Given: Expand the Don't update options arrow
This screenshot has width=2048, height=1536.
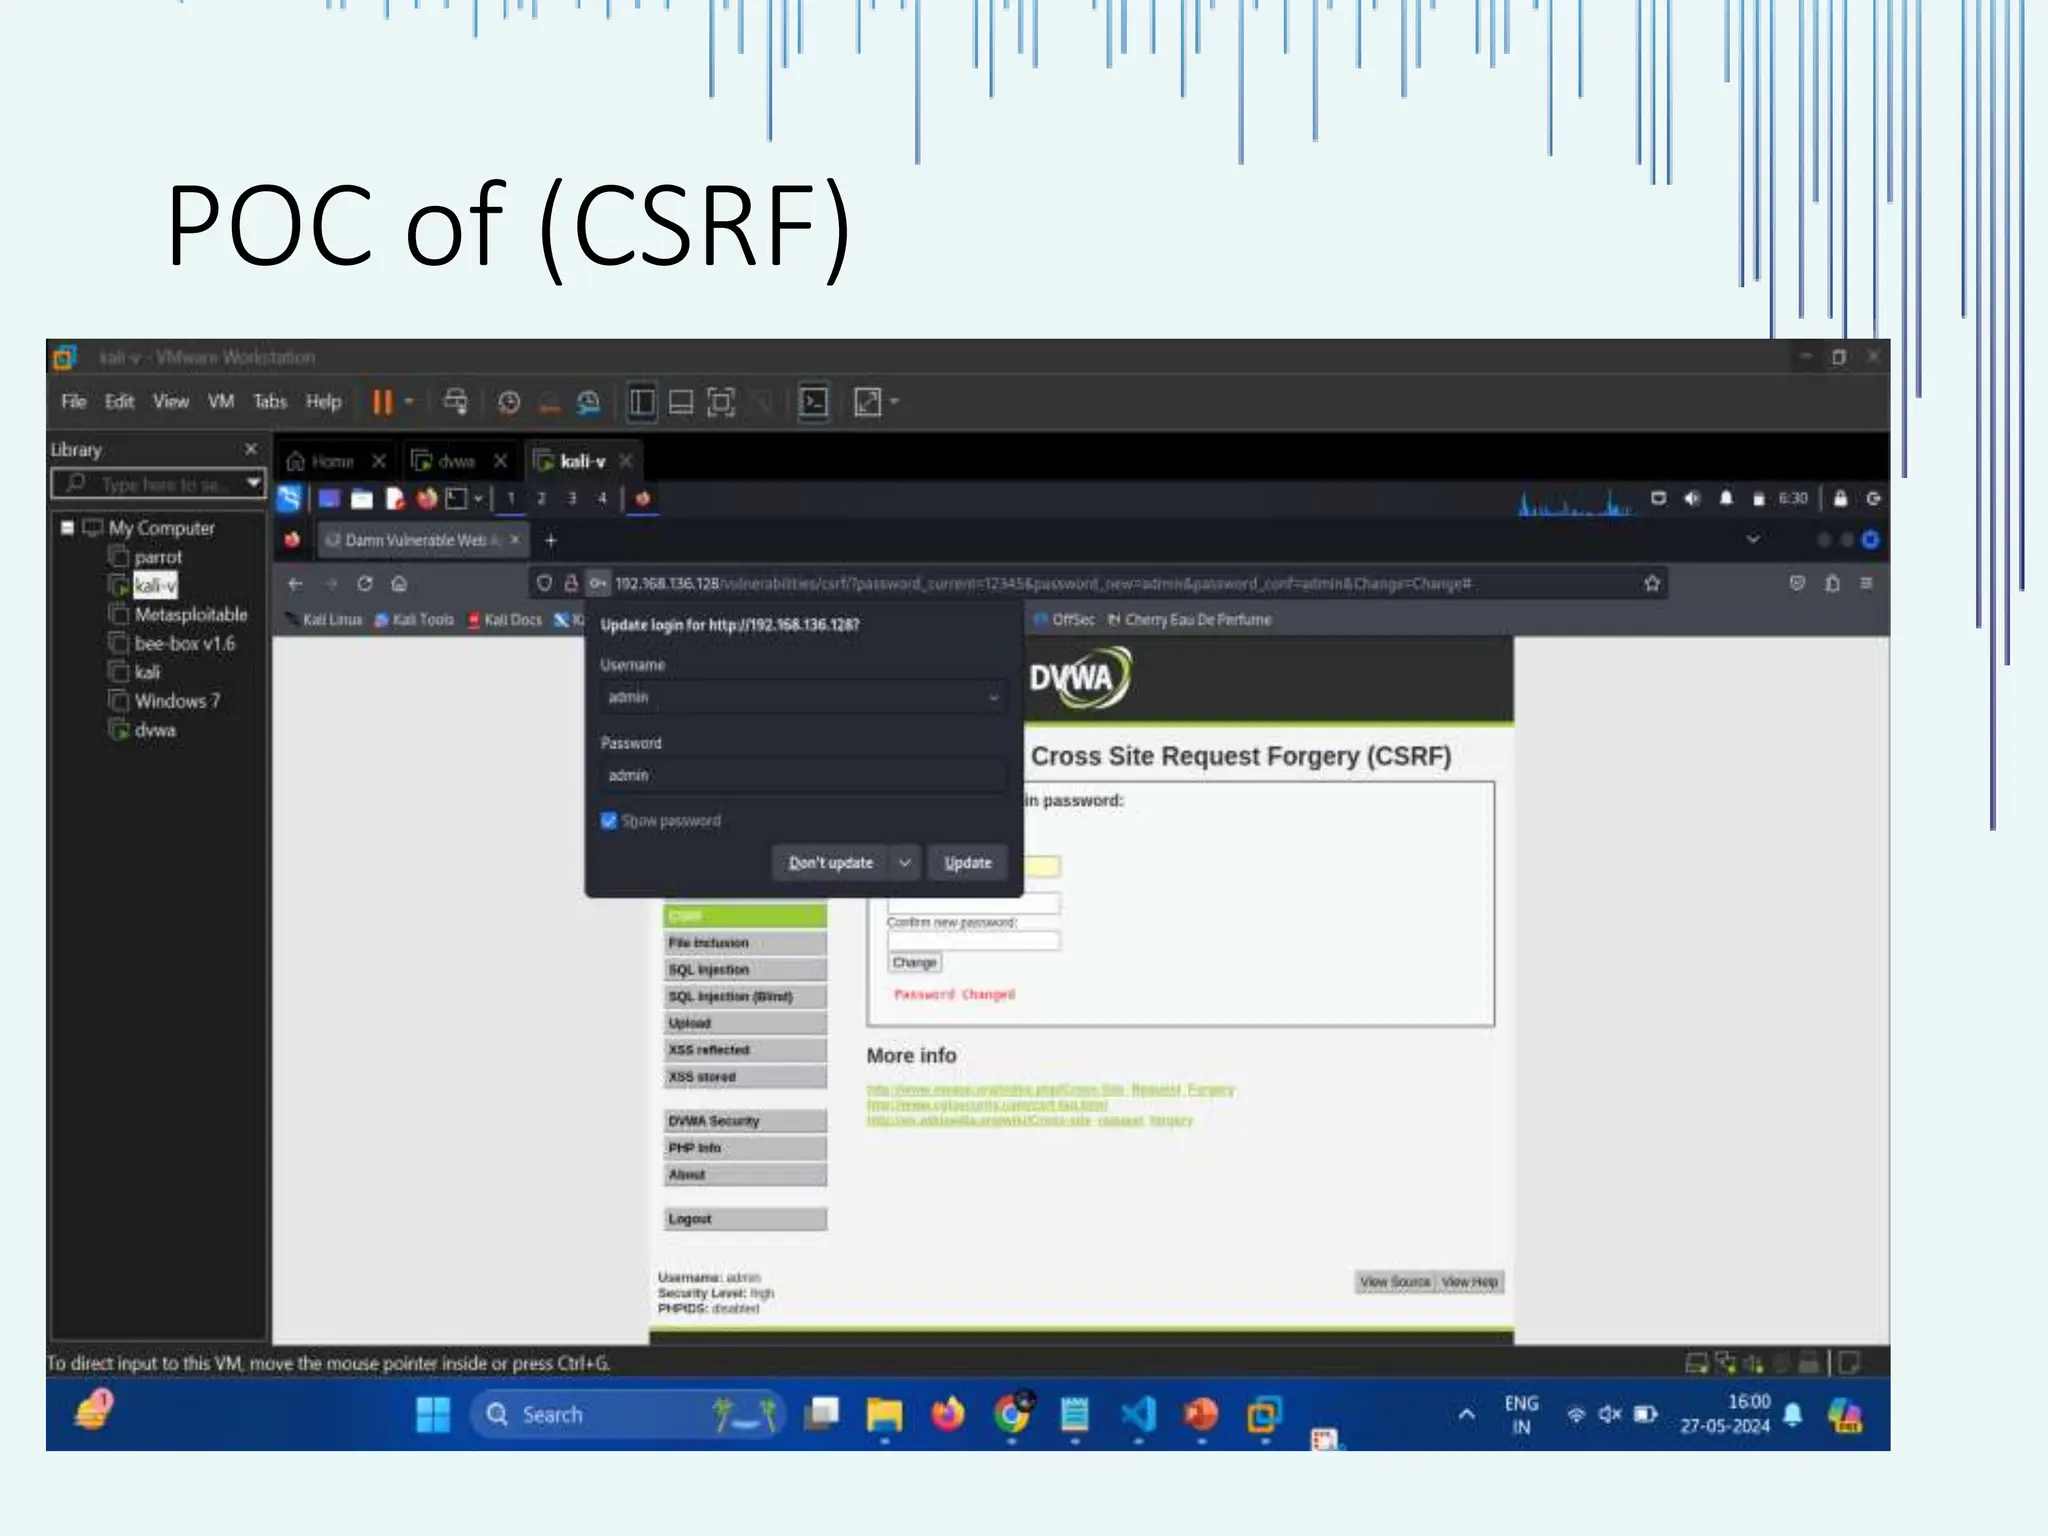Looking at the screenshot, I should click(904, 863).
